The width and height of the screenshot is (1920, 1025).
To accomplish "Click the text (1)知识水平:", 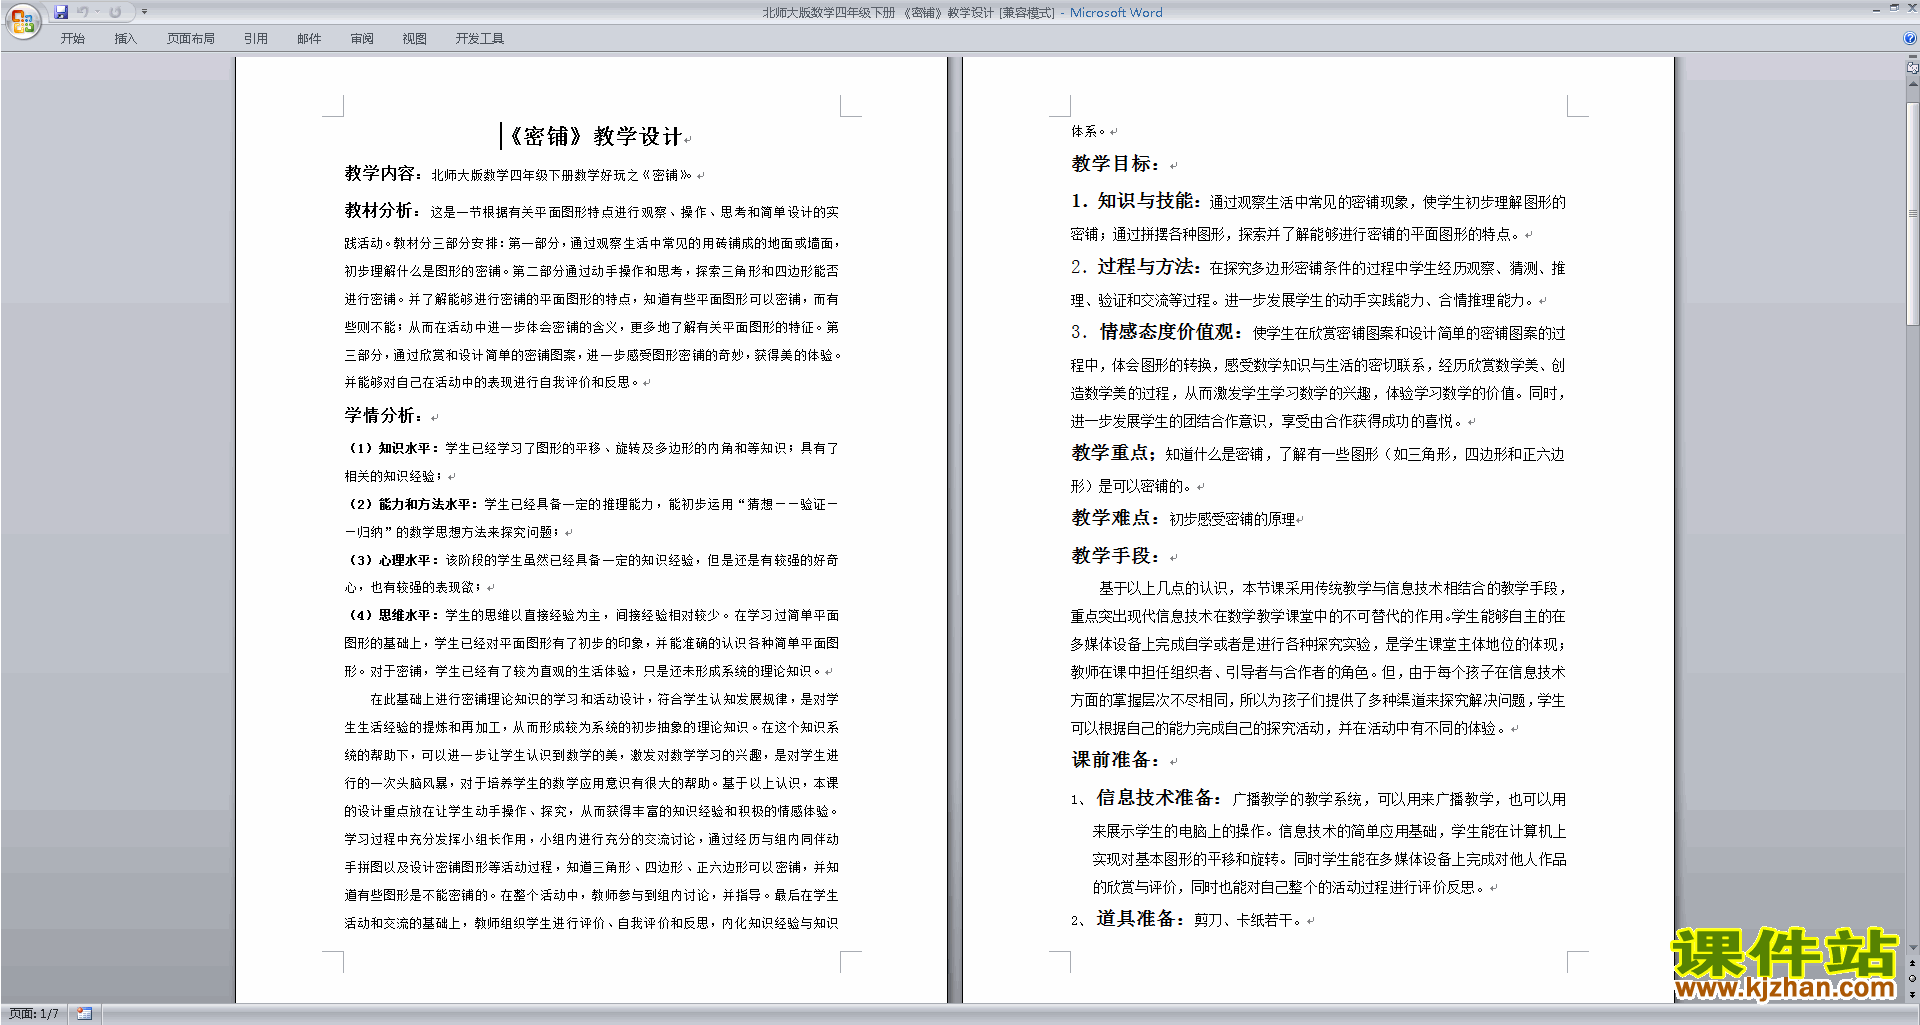I will 393,448.
